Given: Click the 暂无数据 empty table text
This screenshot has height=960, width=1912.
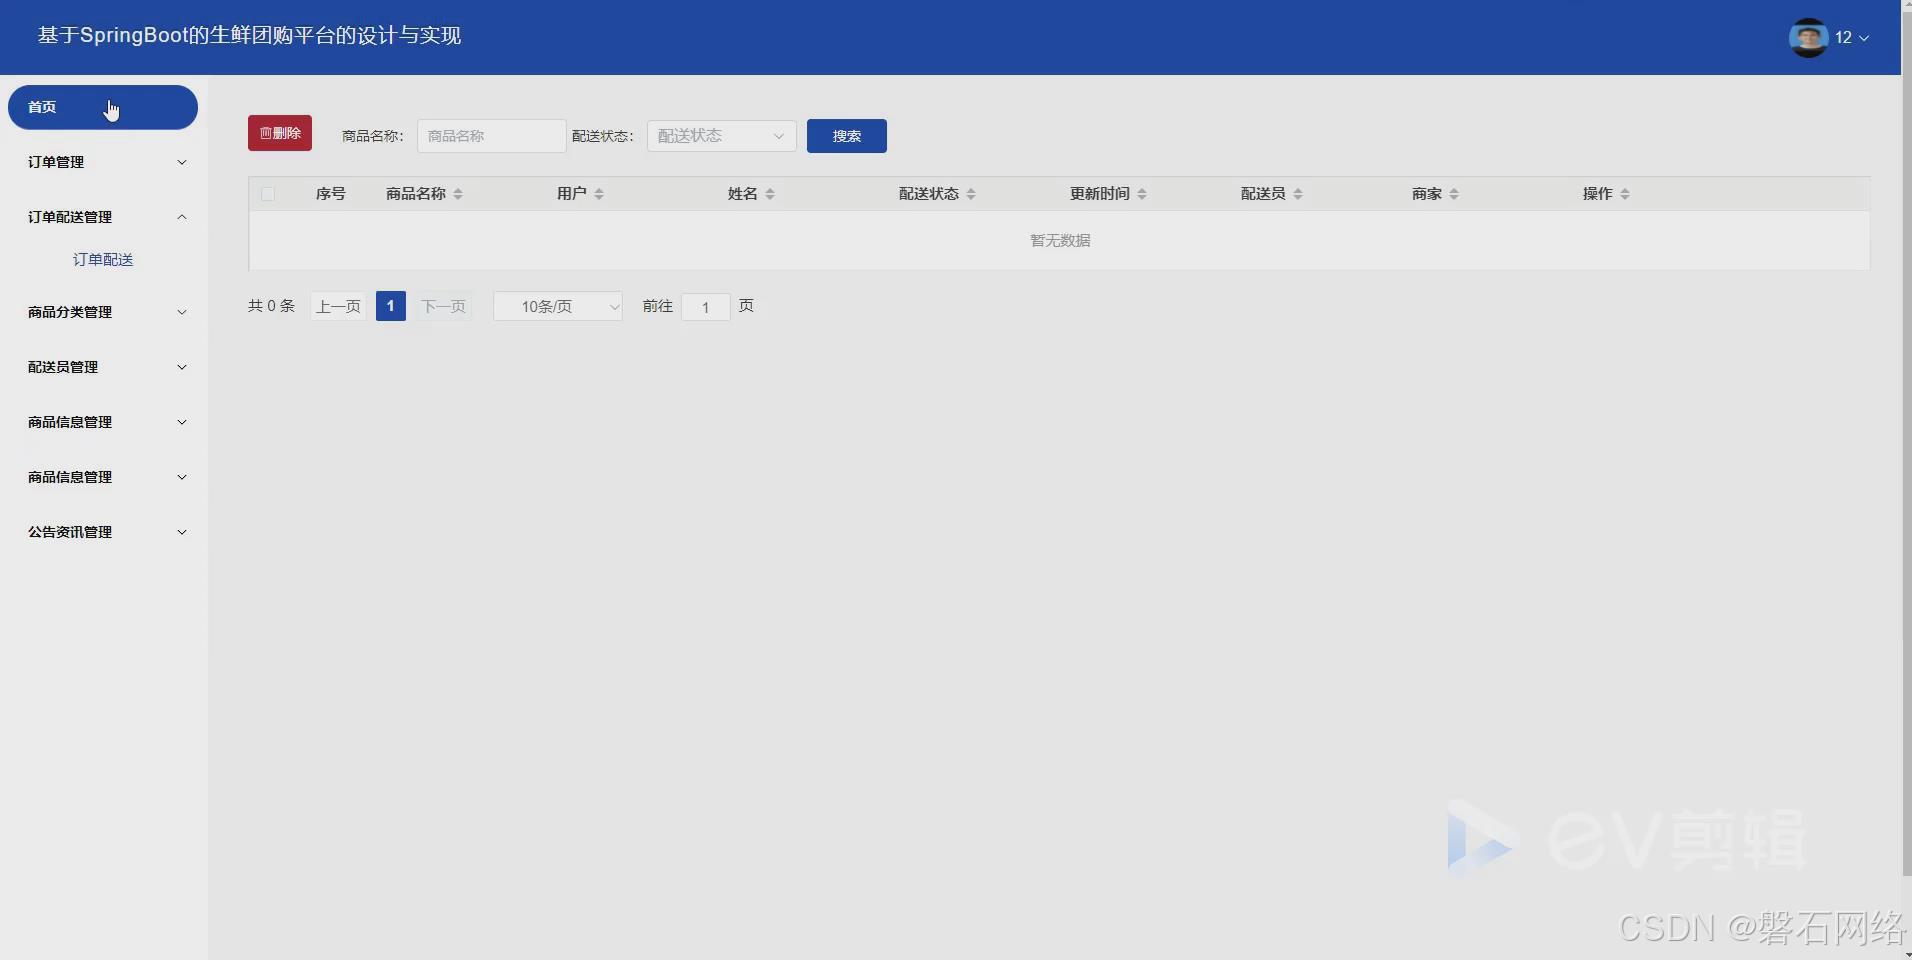Looking at the screenshot, I should click(1060, 240).
